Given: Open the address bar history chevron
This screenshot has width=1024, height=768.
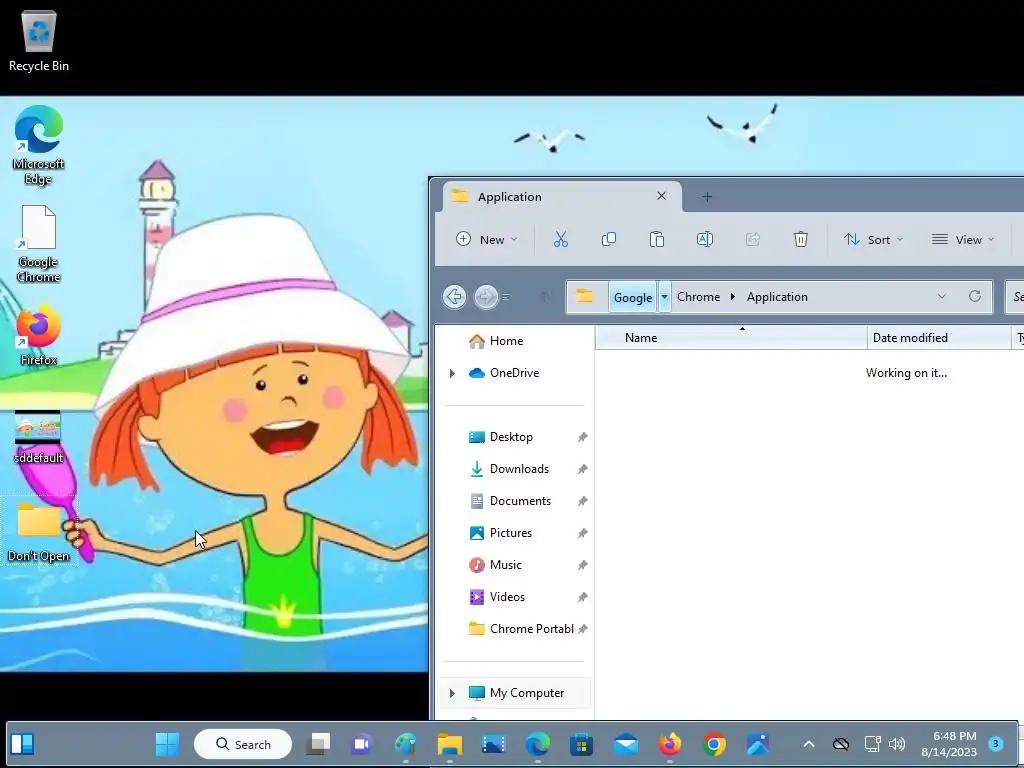Looking at the screenshot, I should click(x=942, y=296).
